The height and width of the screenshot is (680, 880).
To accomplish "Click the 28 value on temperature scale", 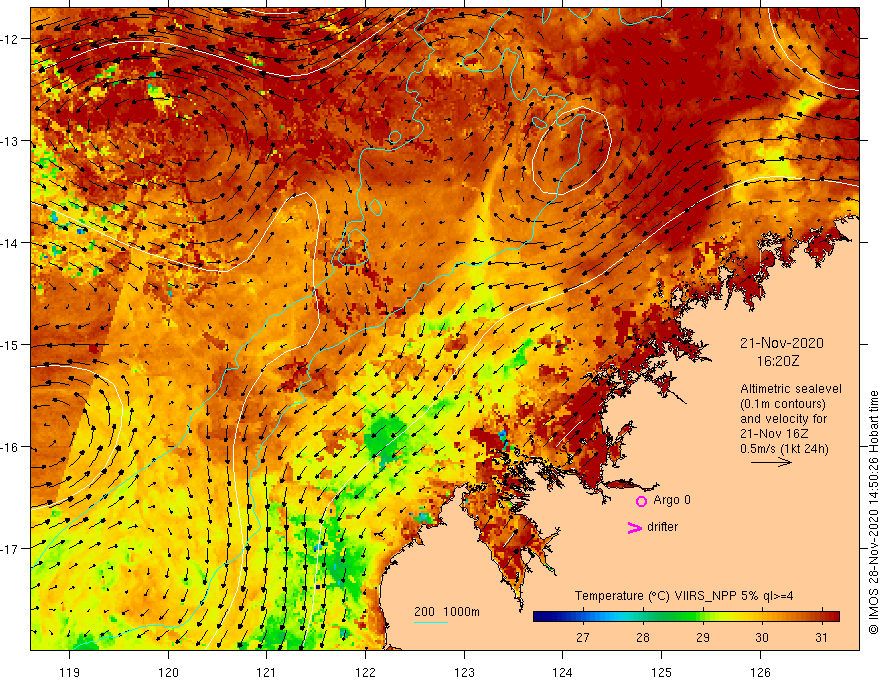I will tap(643, 637).
